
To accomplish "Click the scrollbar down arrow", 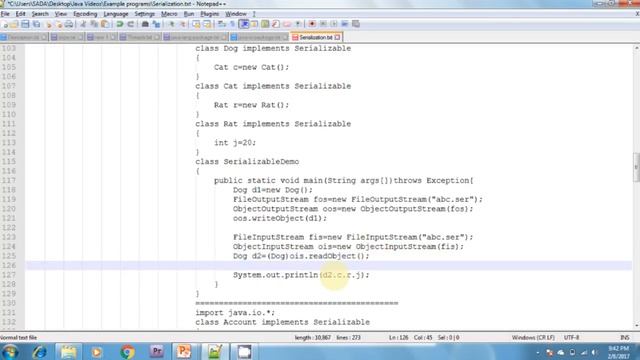I will coord(636,325).
